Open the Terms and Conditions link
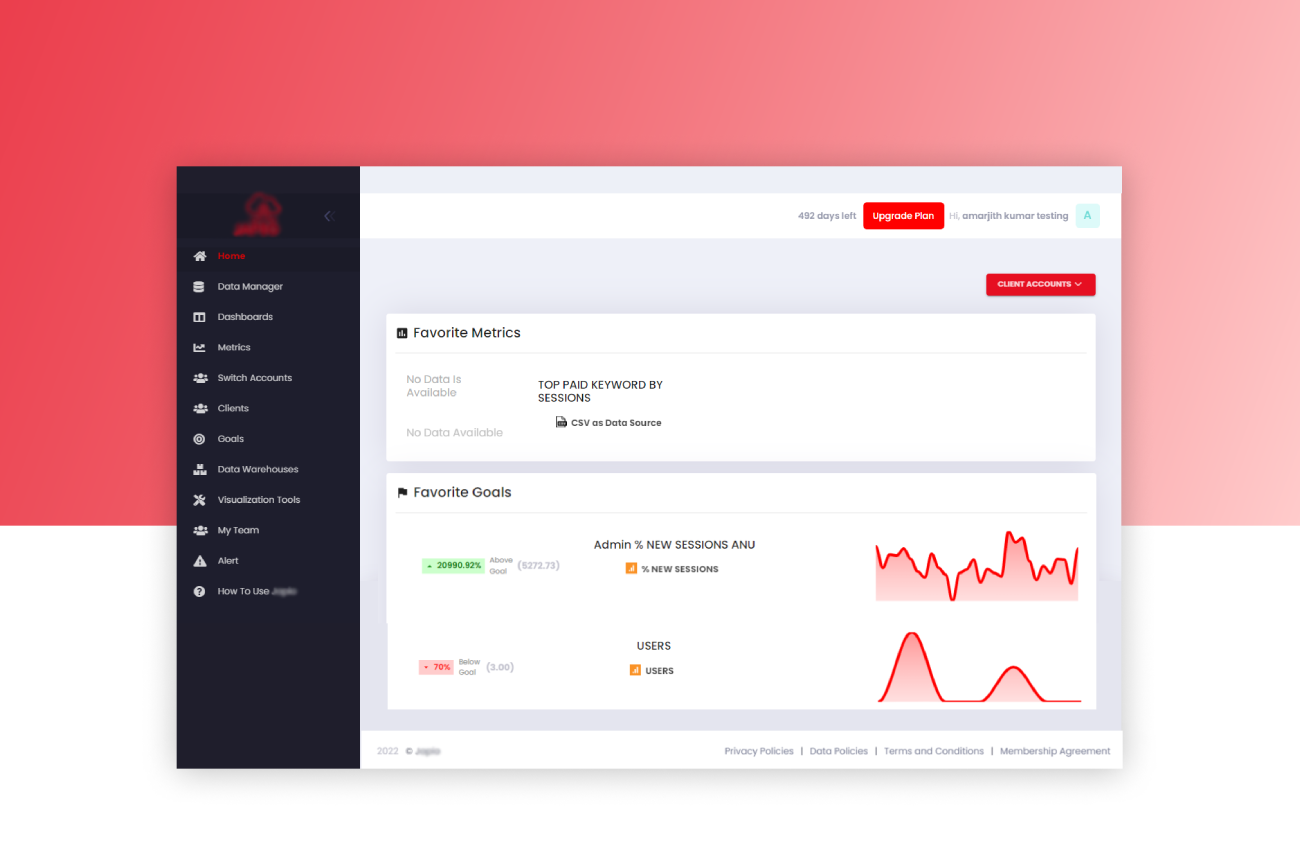Viewport: 1300px width, 863px height. pyautogui.click(x=934, y=751)
